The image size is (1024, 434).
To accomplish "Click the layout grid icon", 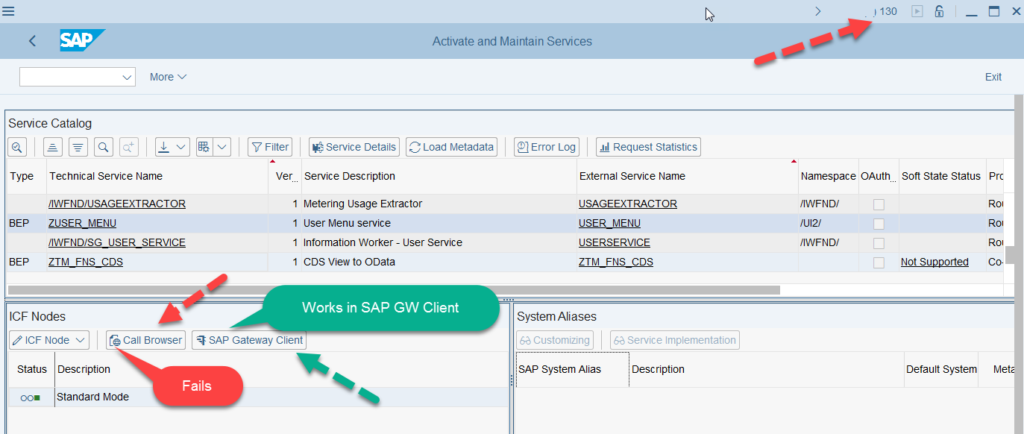I will (x=204, y=147).
